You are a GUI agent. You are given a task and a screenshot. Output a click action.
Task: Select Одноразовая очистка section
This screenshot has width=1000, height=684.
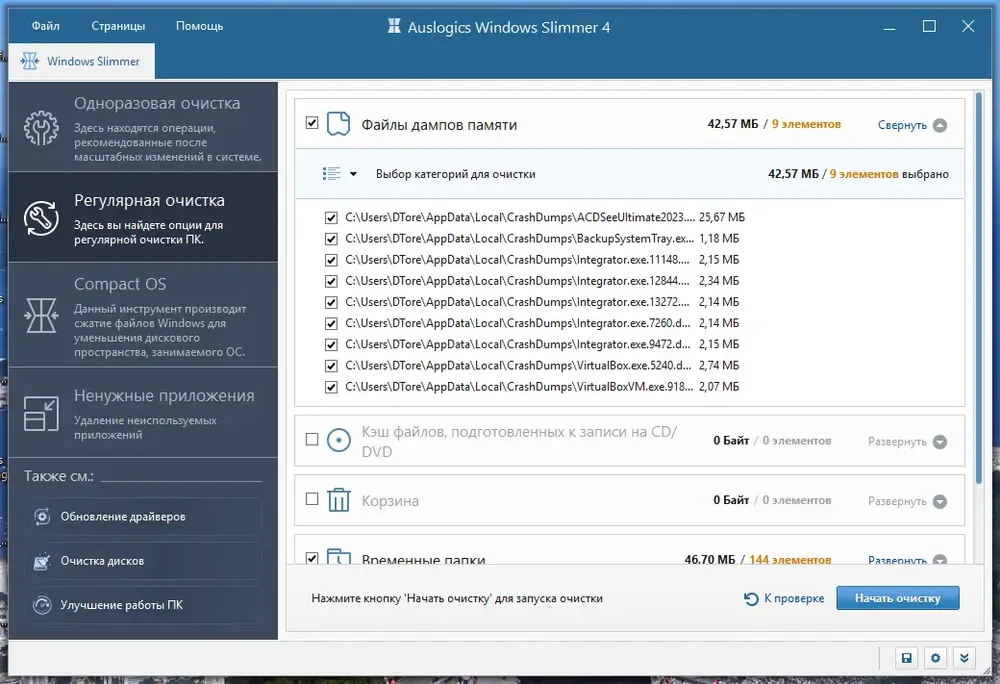click(x=143, y=127)
